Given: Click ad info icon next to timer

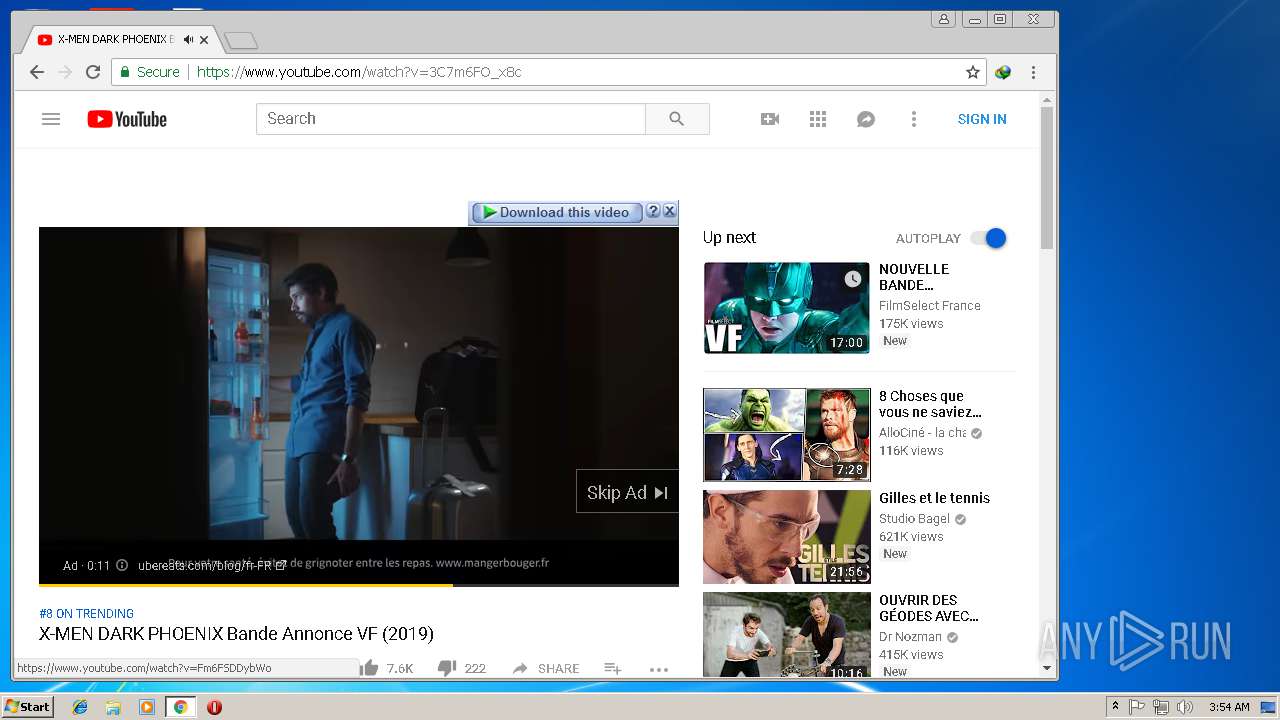Looking at the screenshot, I should (x=122, y=565).
